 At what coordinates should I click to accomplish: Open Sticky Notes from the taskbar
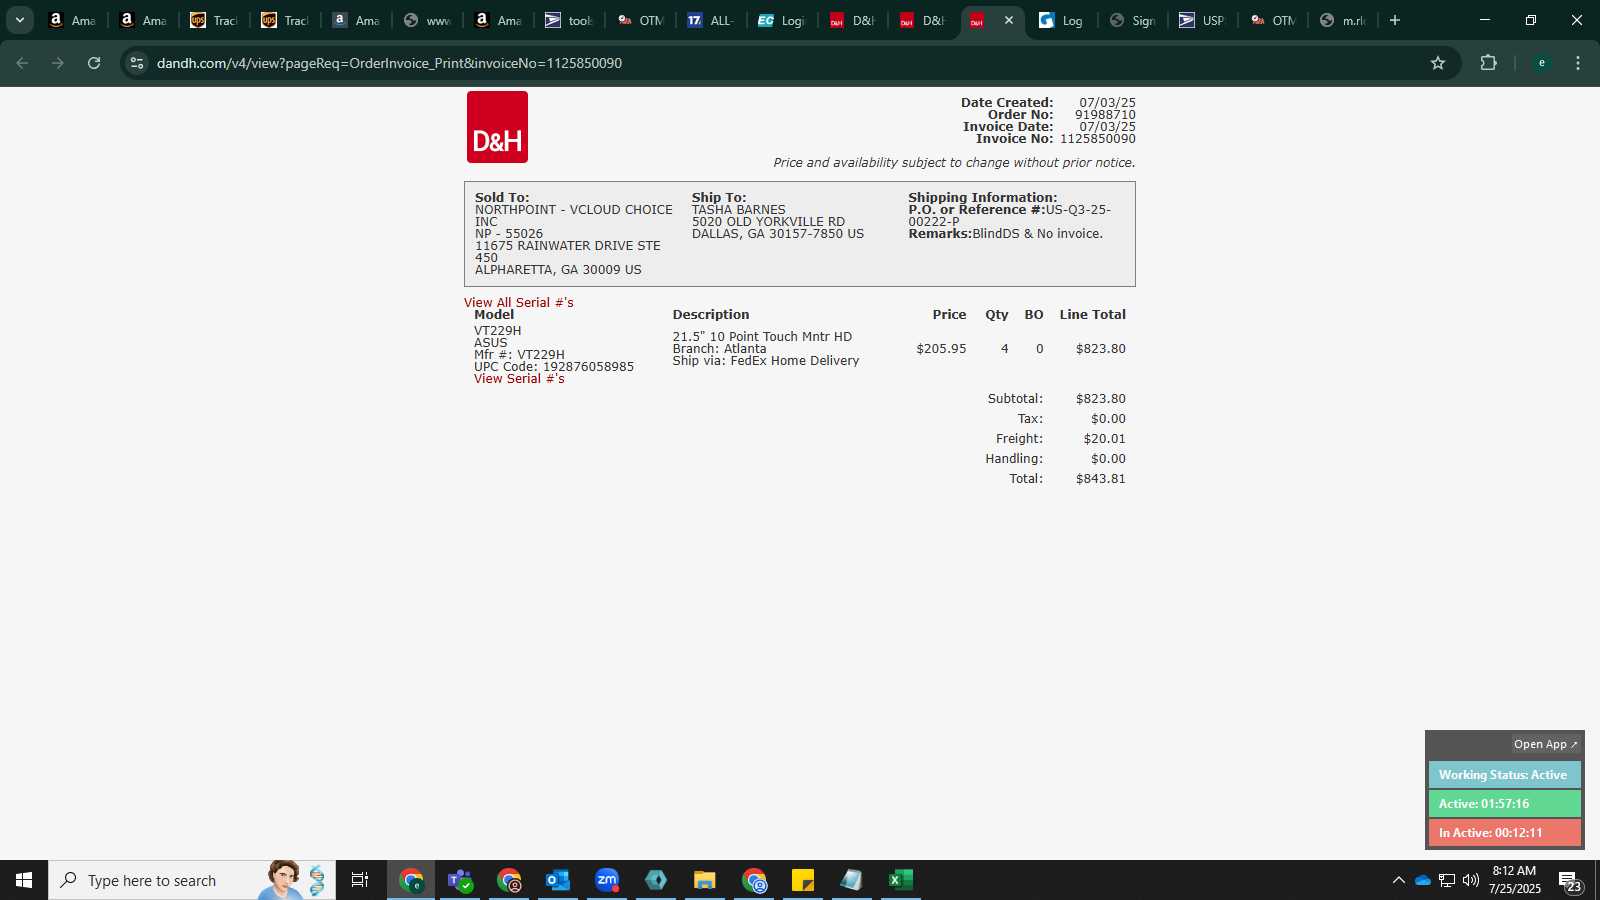[x=803, y=880]
